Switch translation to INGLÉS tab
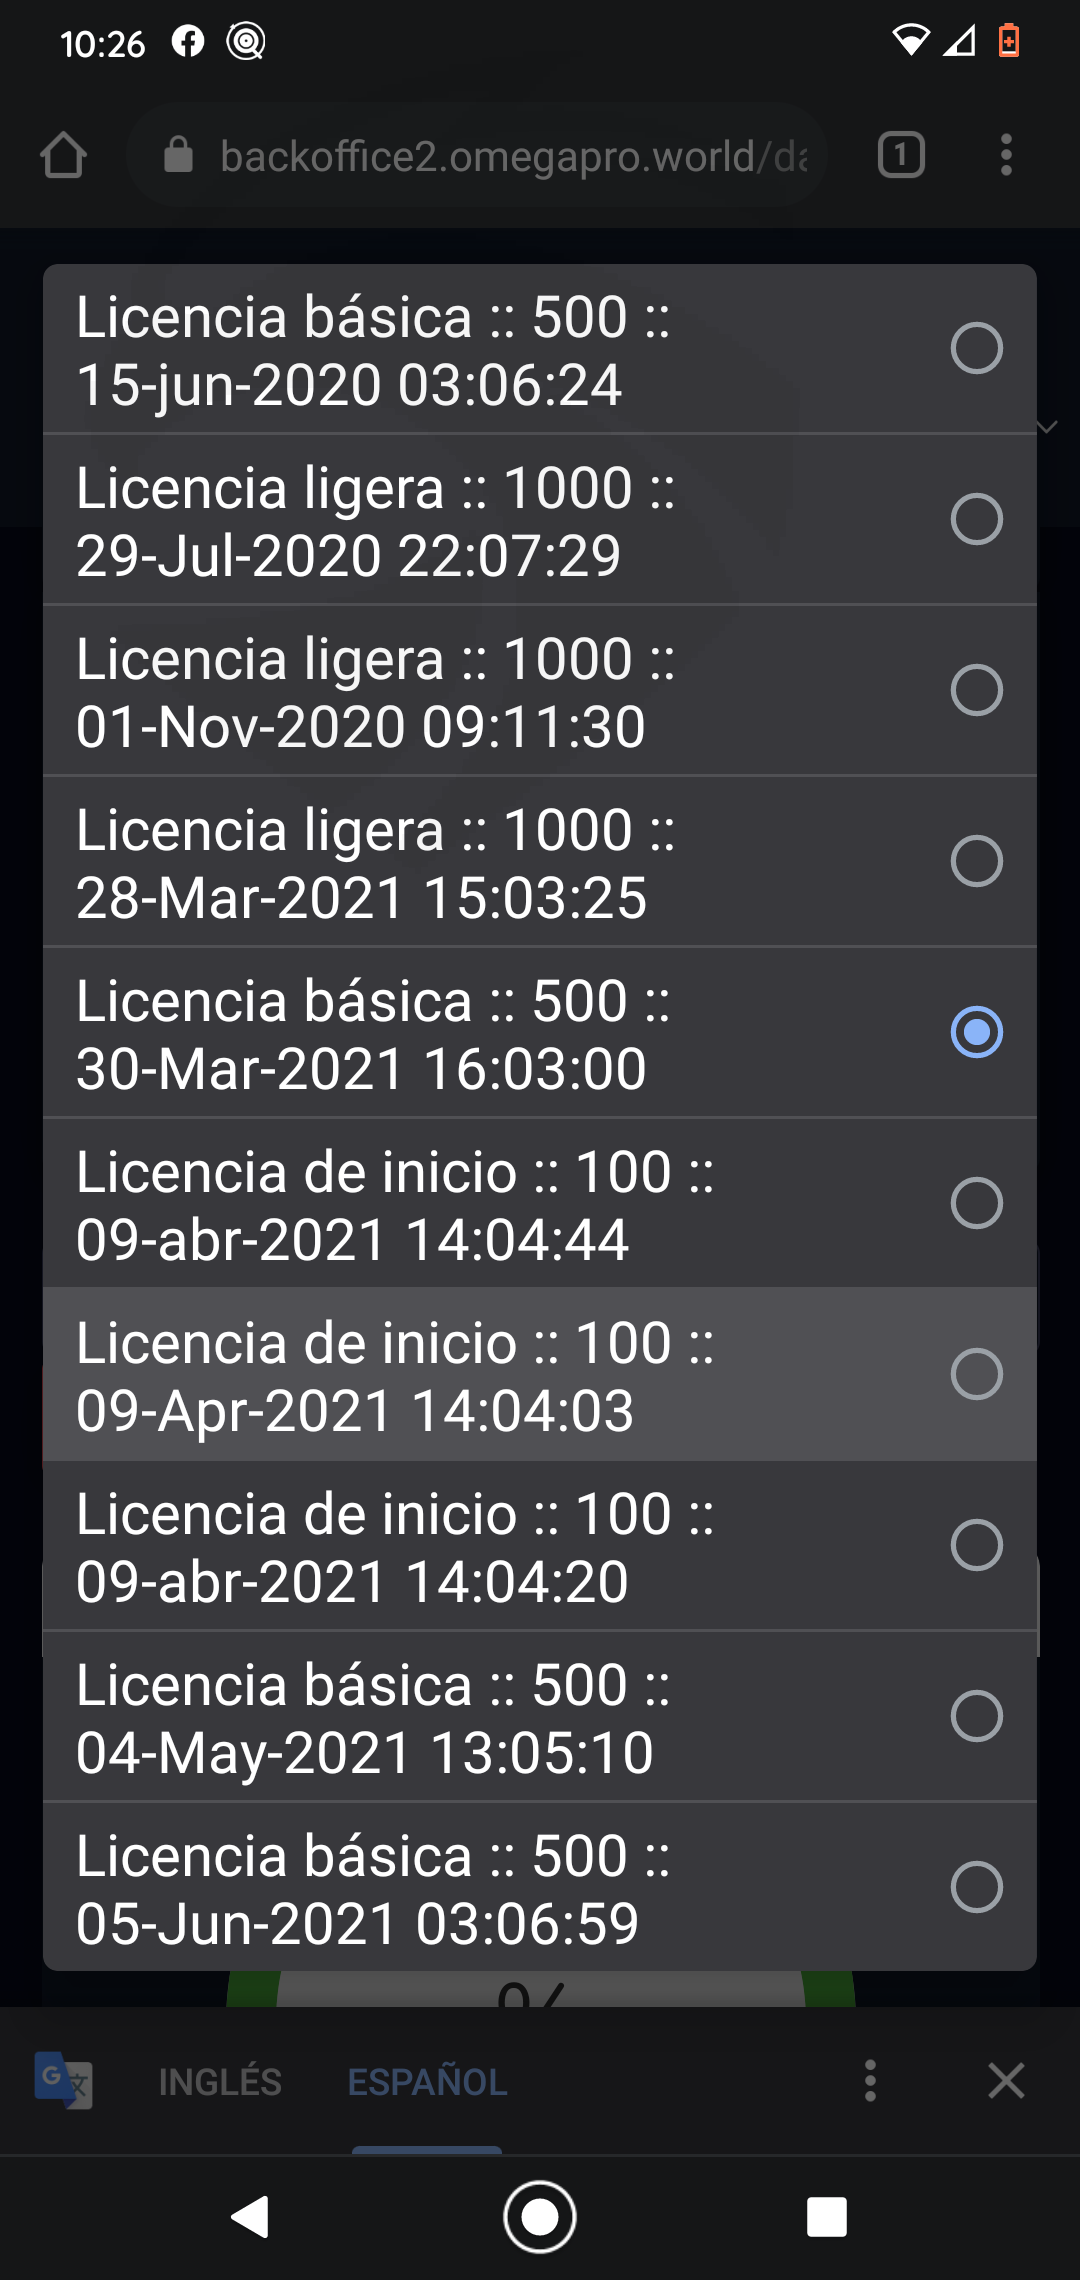 point(220,2082)
